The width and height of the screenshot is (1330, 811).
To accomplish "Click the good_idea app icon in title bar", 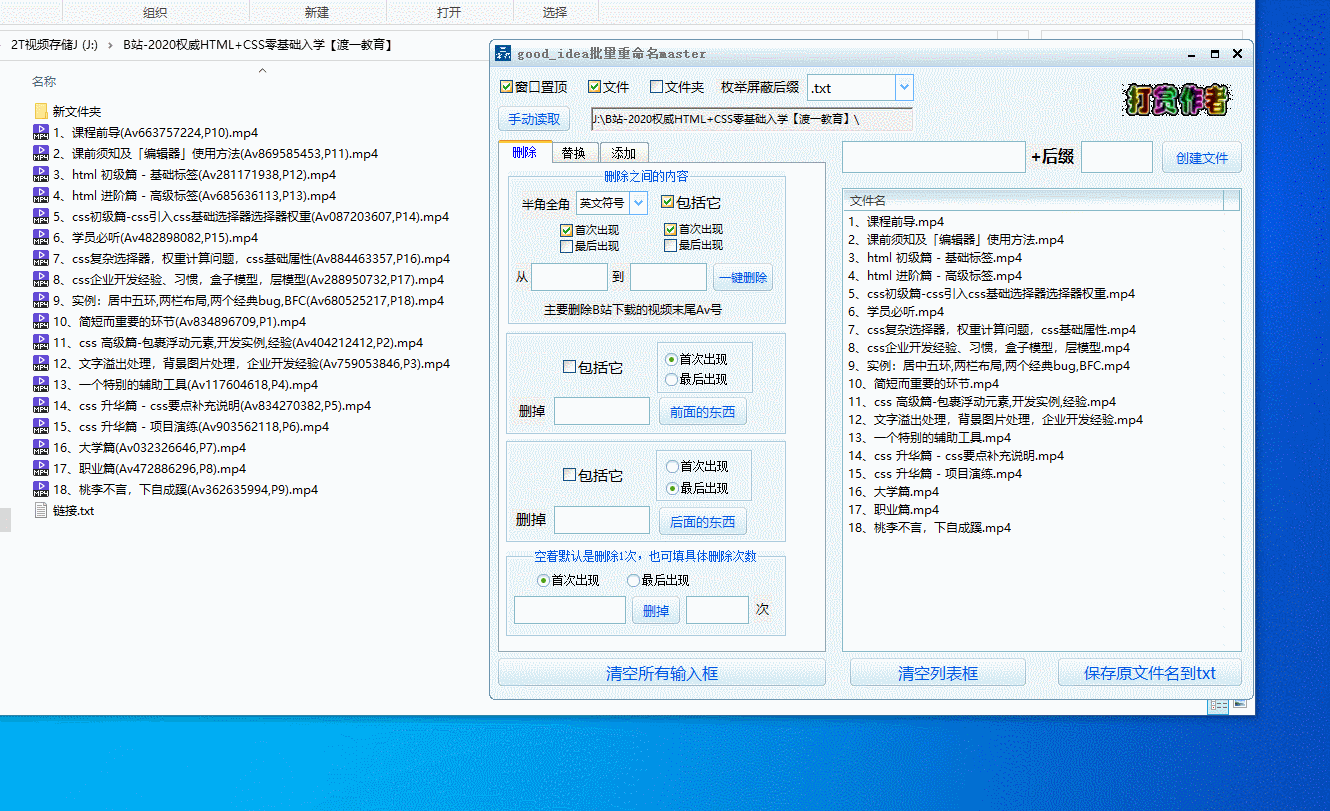I will tap(504, 54).
